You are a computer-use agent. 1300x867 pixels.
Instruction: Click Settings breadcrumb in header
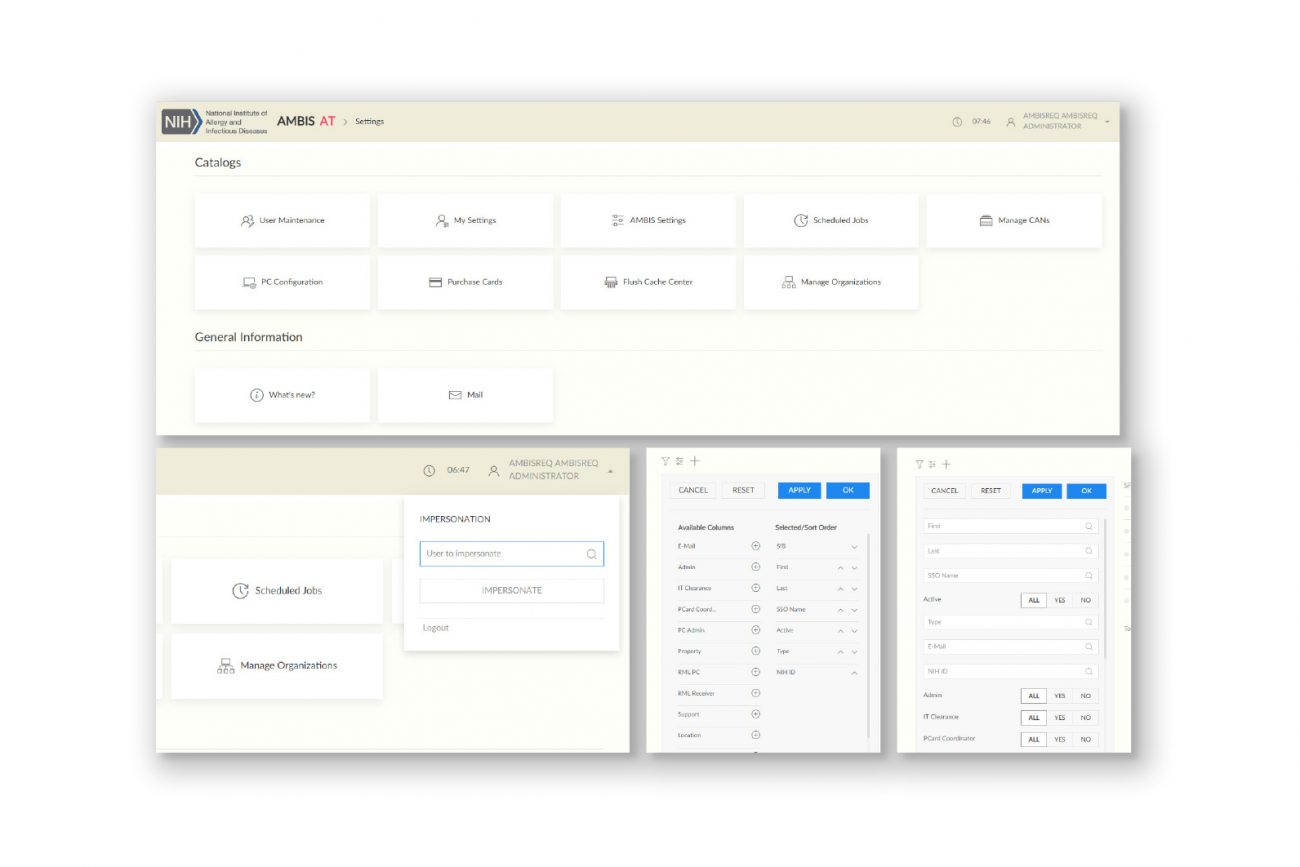369,122
